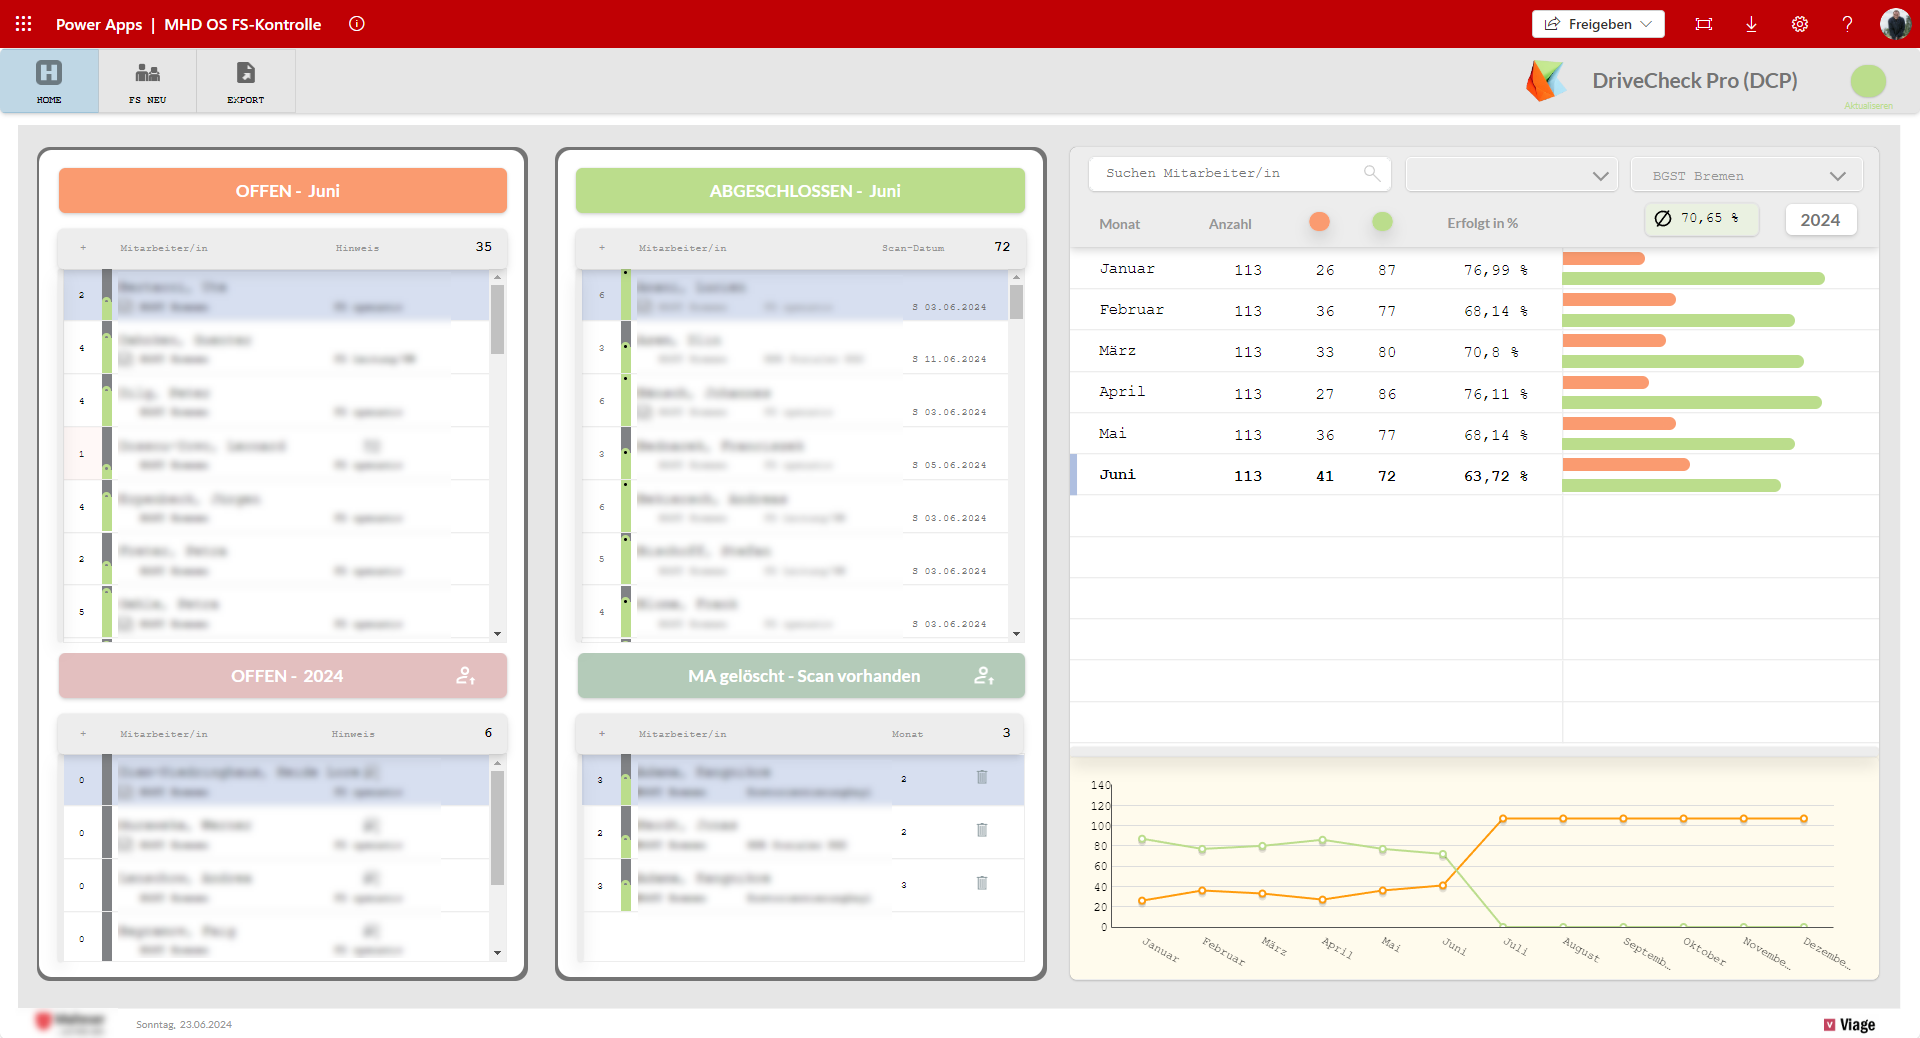This screenshot has height=1038, width=1920.
Task: Open the settings gear in top bar
Action: click(x=1799, y=24)
